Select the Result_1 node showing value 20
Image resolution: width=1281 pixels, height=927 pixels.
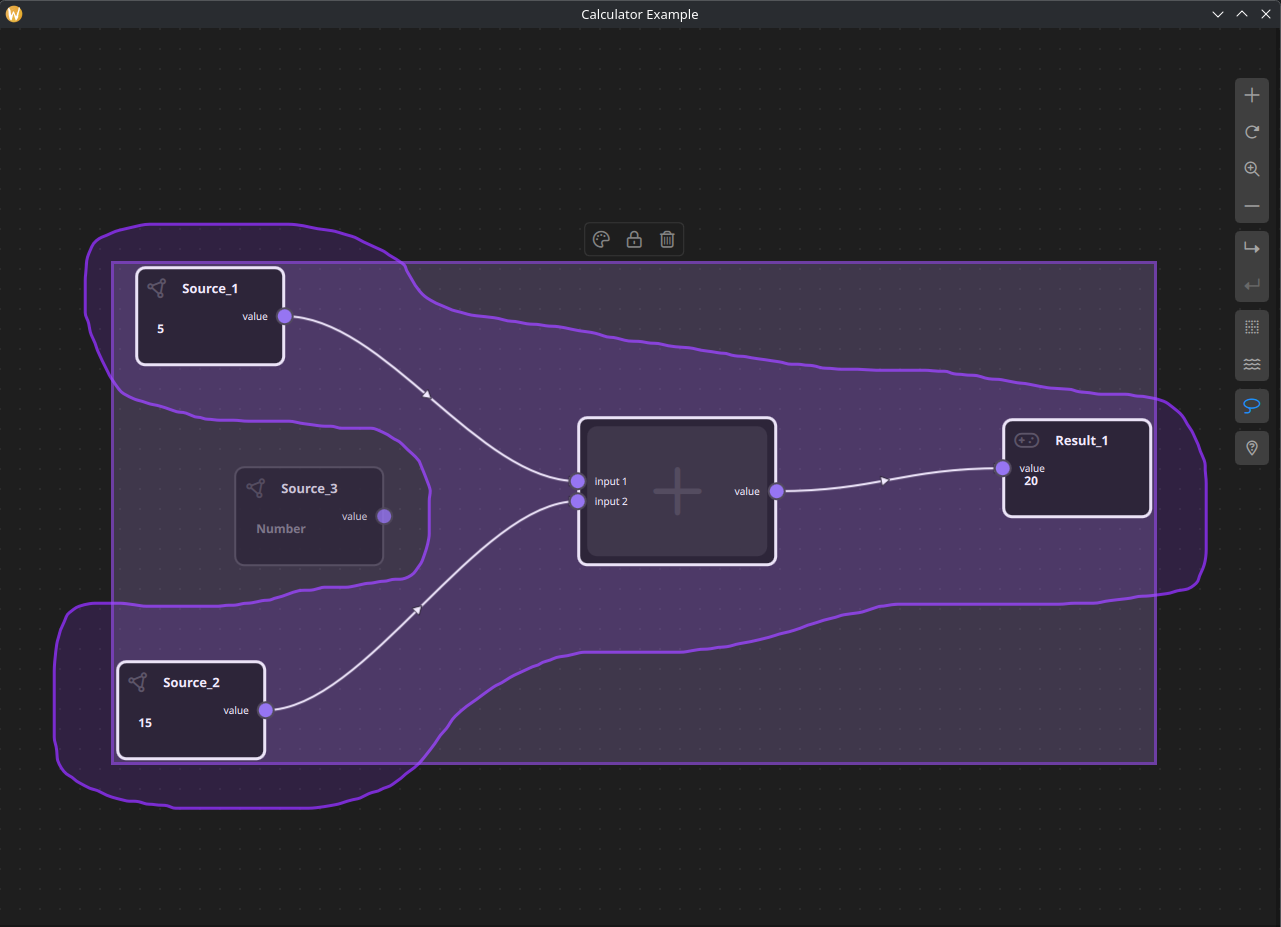click(1076, 468)
